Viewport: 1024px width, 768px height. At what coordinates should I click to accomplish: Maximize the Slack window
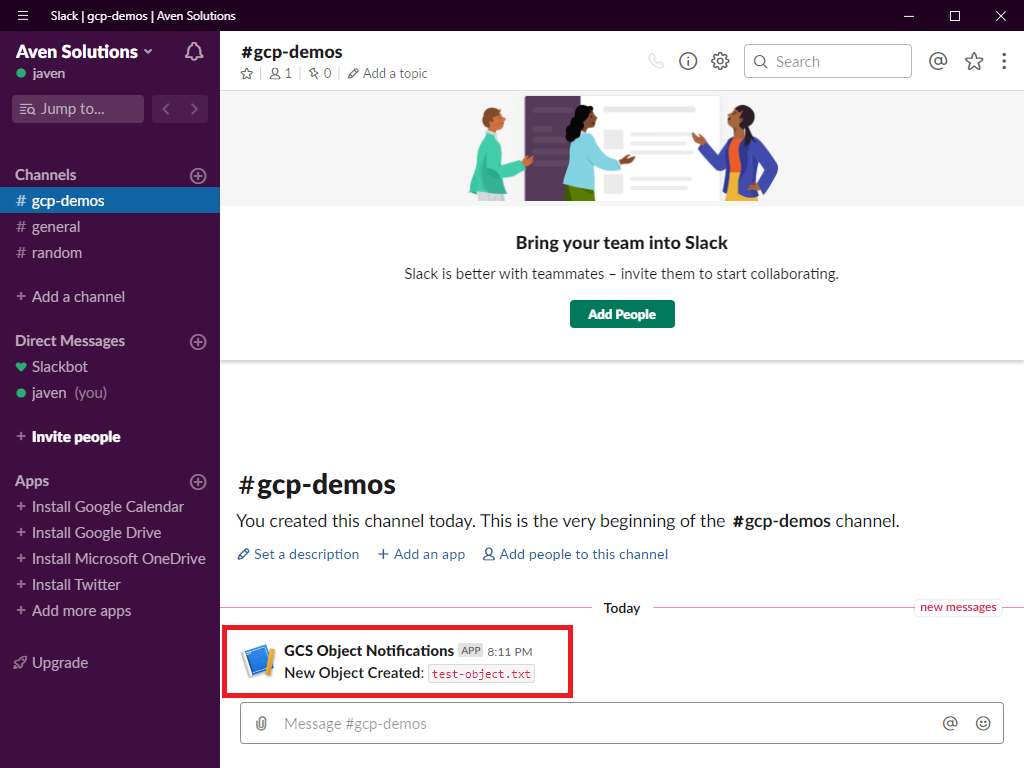955,16
